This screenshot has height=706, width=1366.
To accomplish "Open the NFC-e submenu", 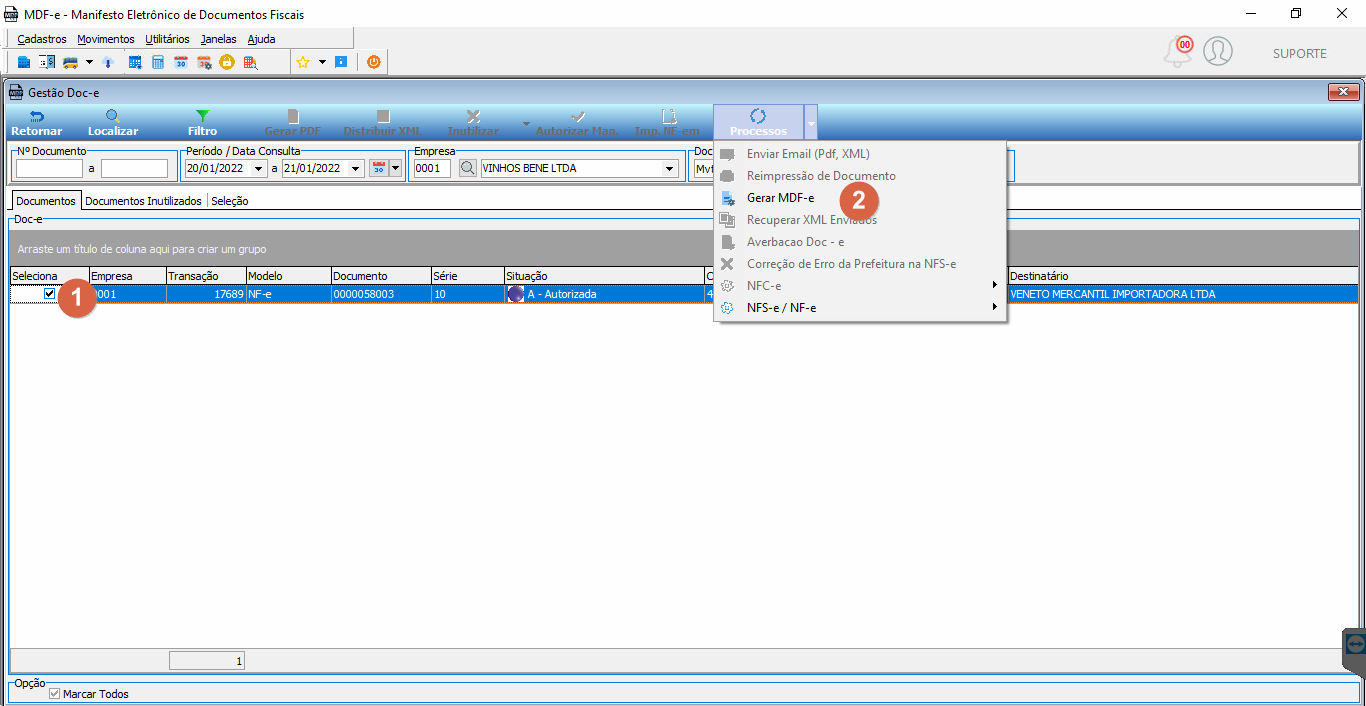I will [x=861, y=286].
